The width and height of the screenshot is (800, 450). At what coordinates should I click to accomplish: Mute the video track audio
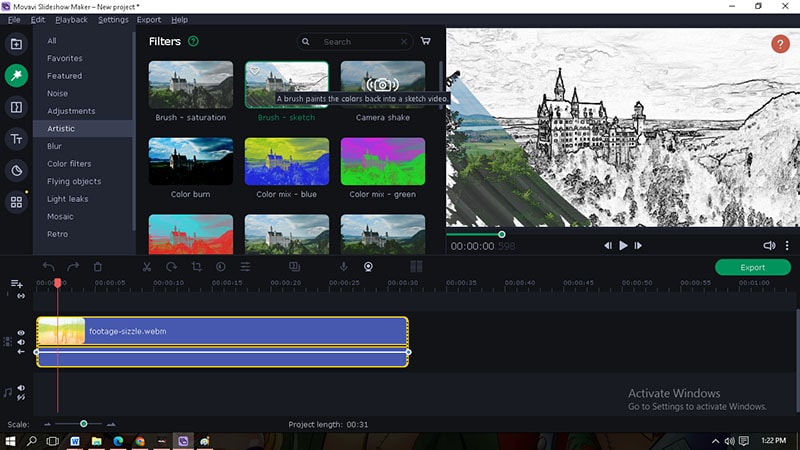21,342
